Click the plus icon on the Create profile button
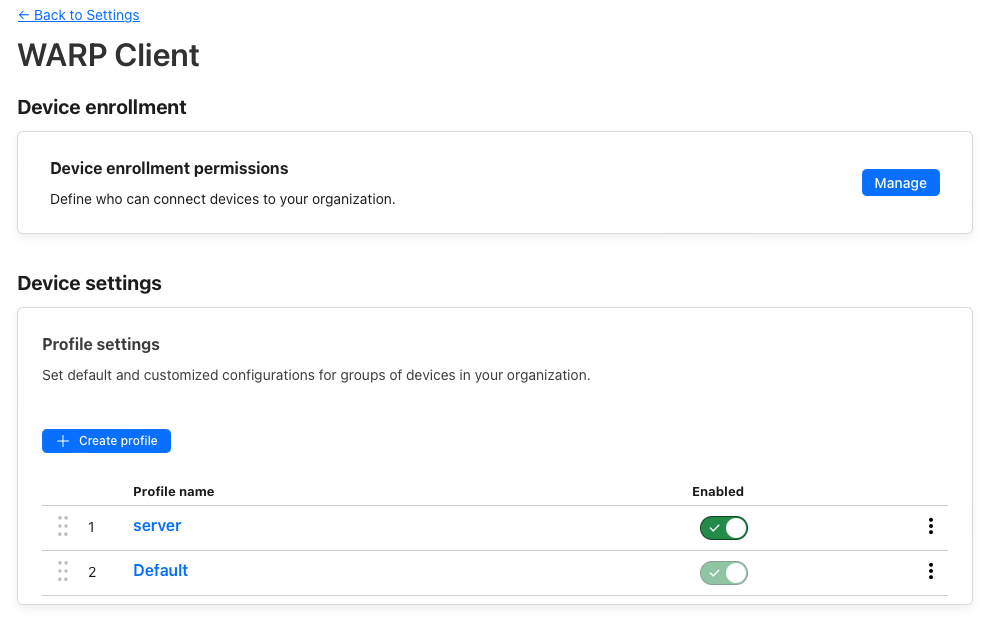Screen dimensions: 990x631 pyautogui.click(x=62, y=440)
